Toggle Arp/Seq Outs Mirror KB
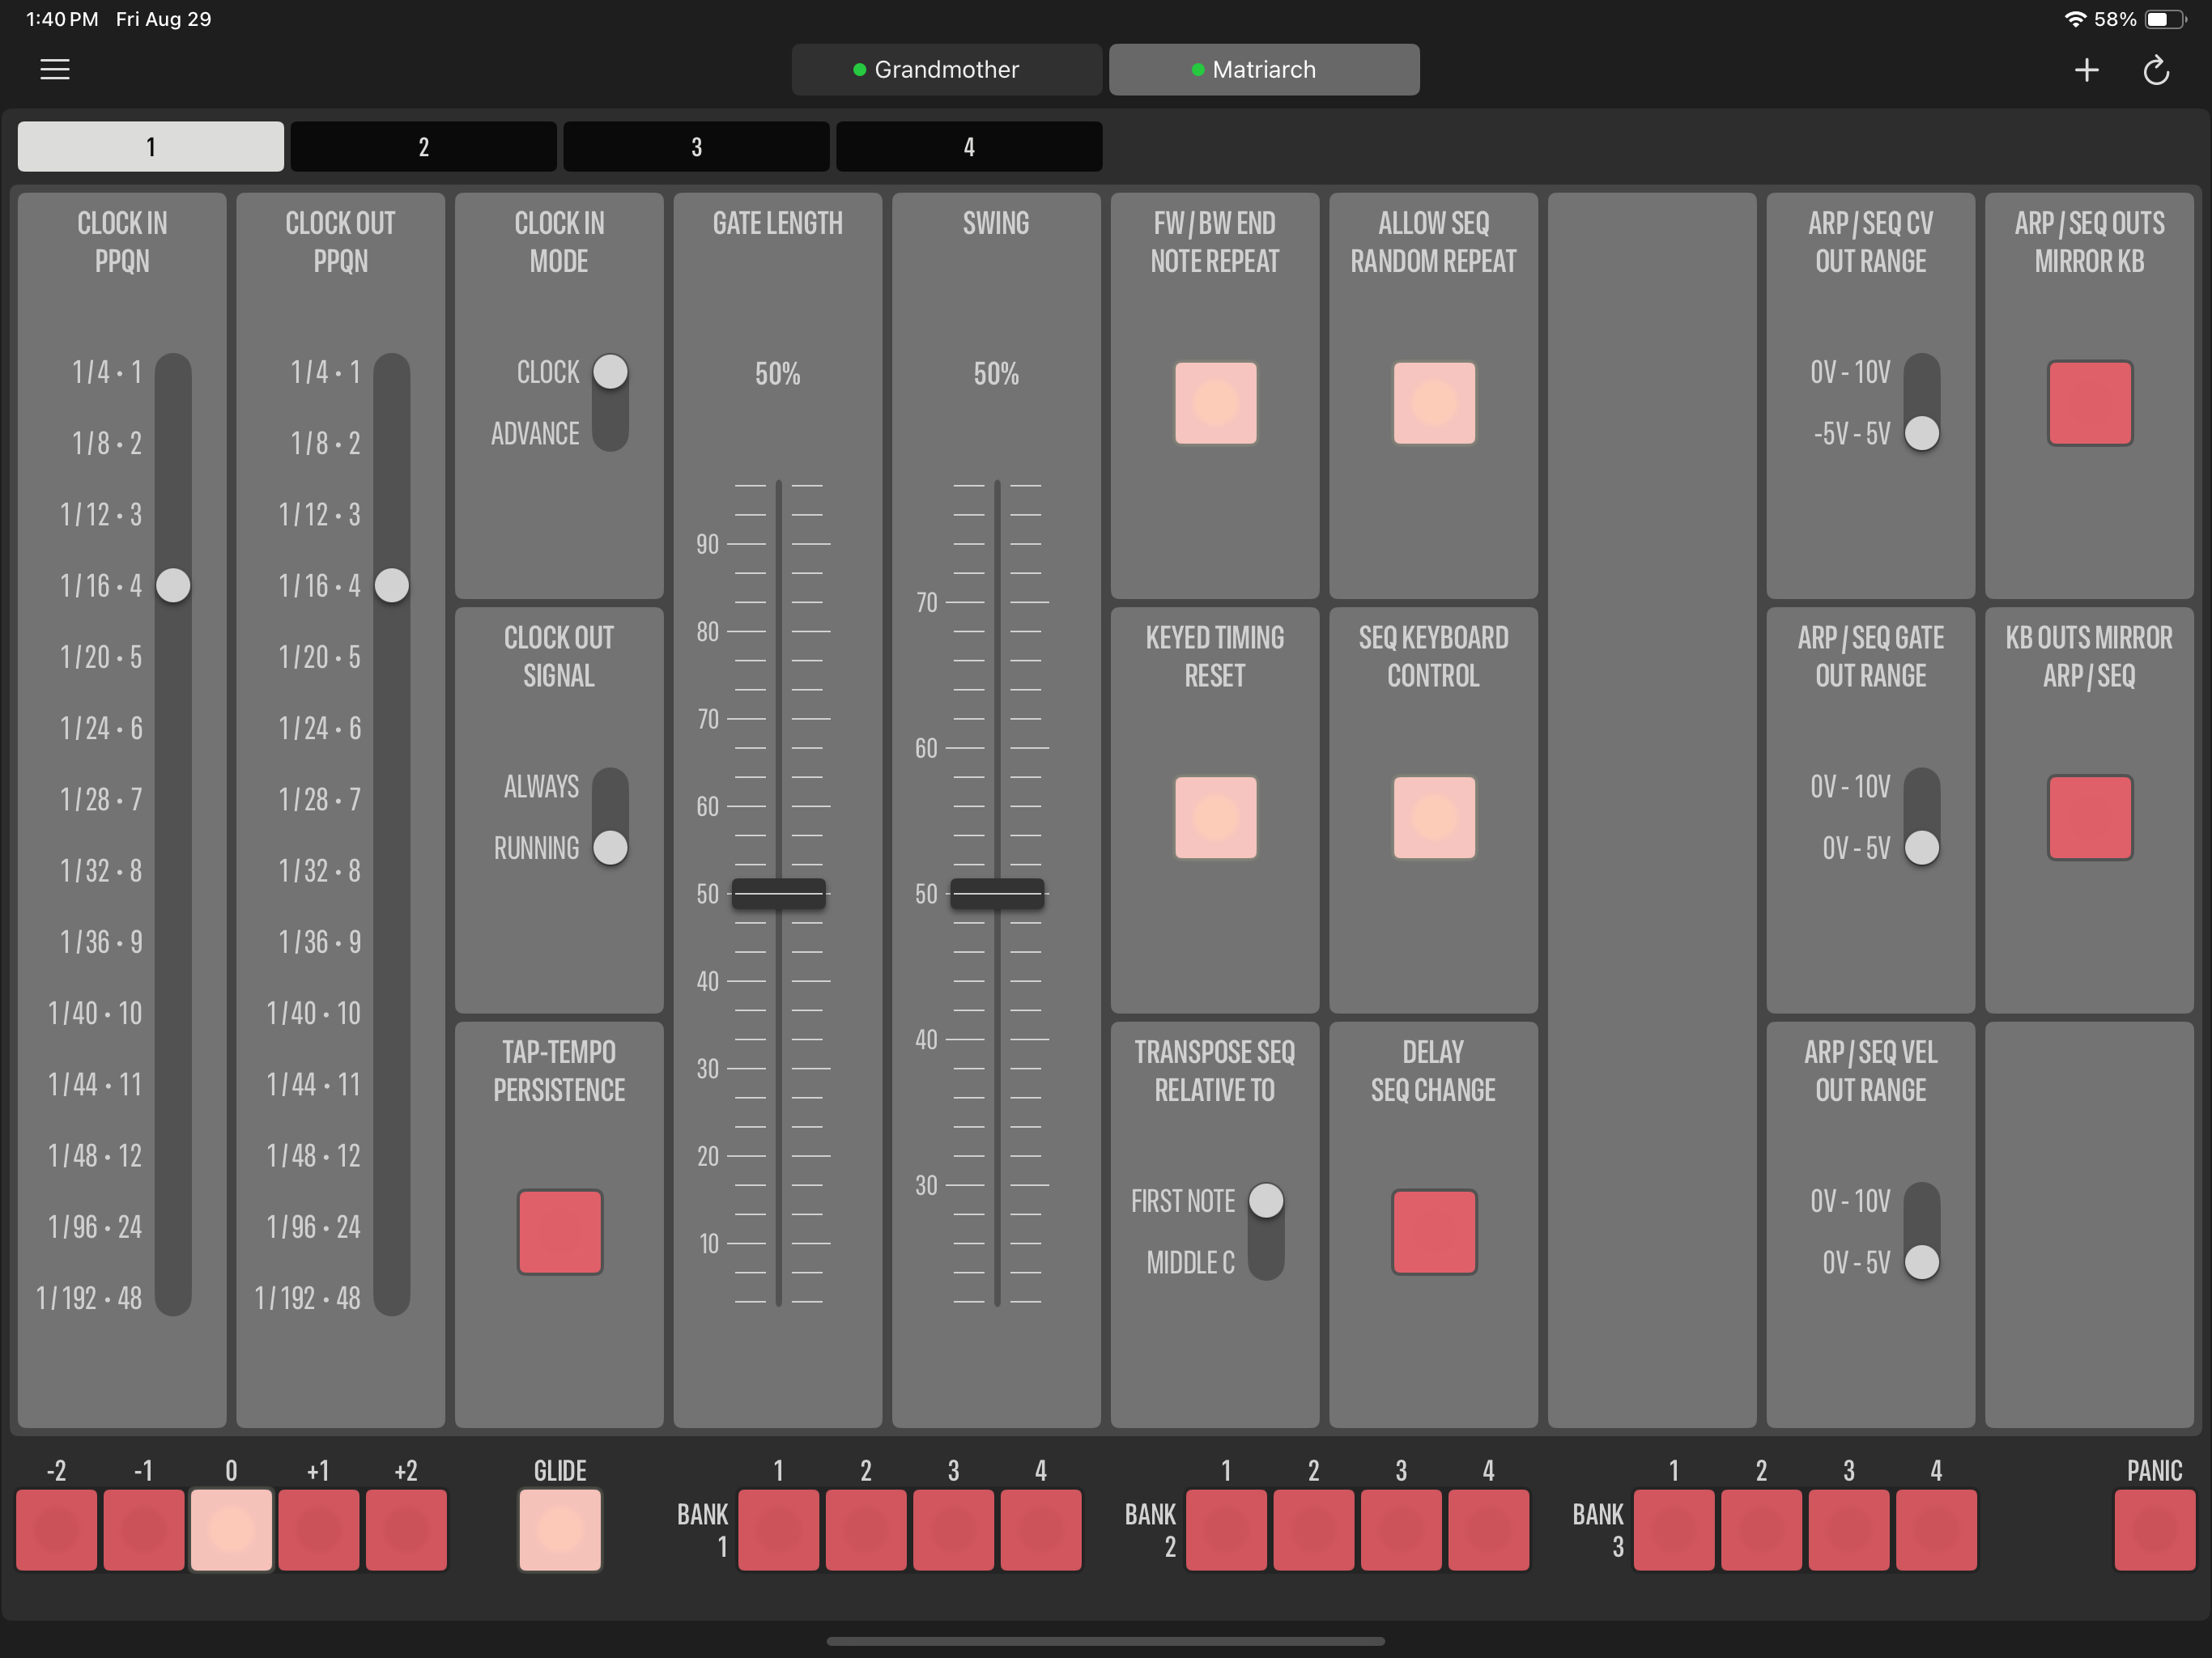 click(x=2090, y=403)
